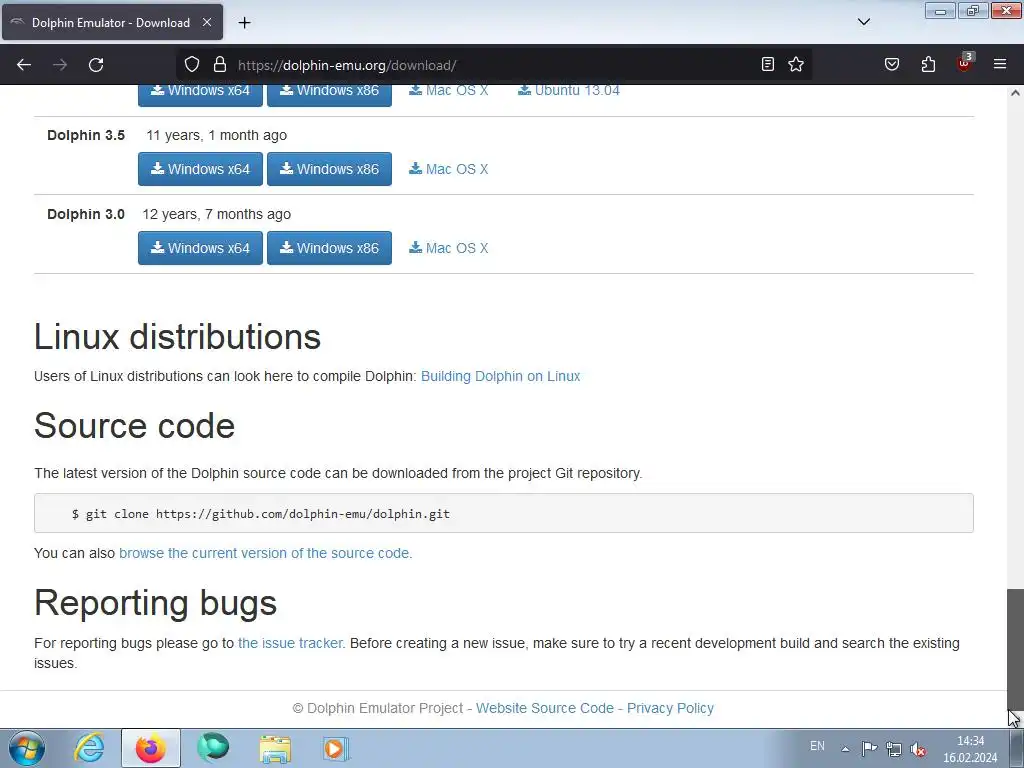Screen dimensions: 1024x768
Task: Download Dolphin 3.0 for Mac OS X
Action: click(x=449, y=248)
